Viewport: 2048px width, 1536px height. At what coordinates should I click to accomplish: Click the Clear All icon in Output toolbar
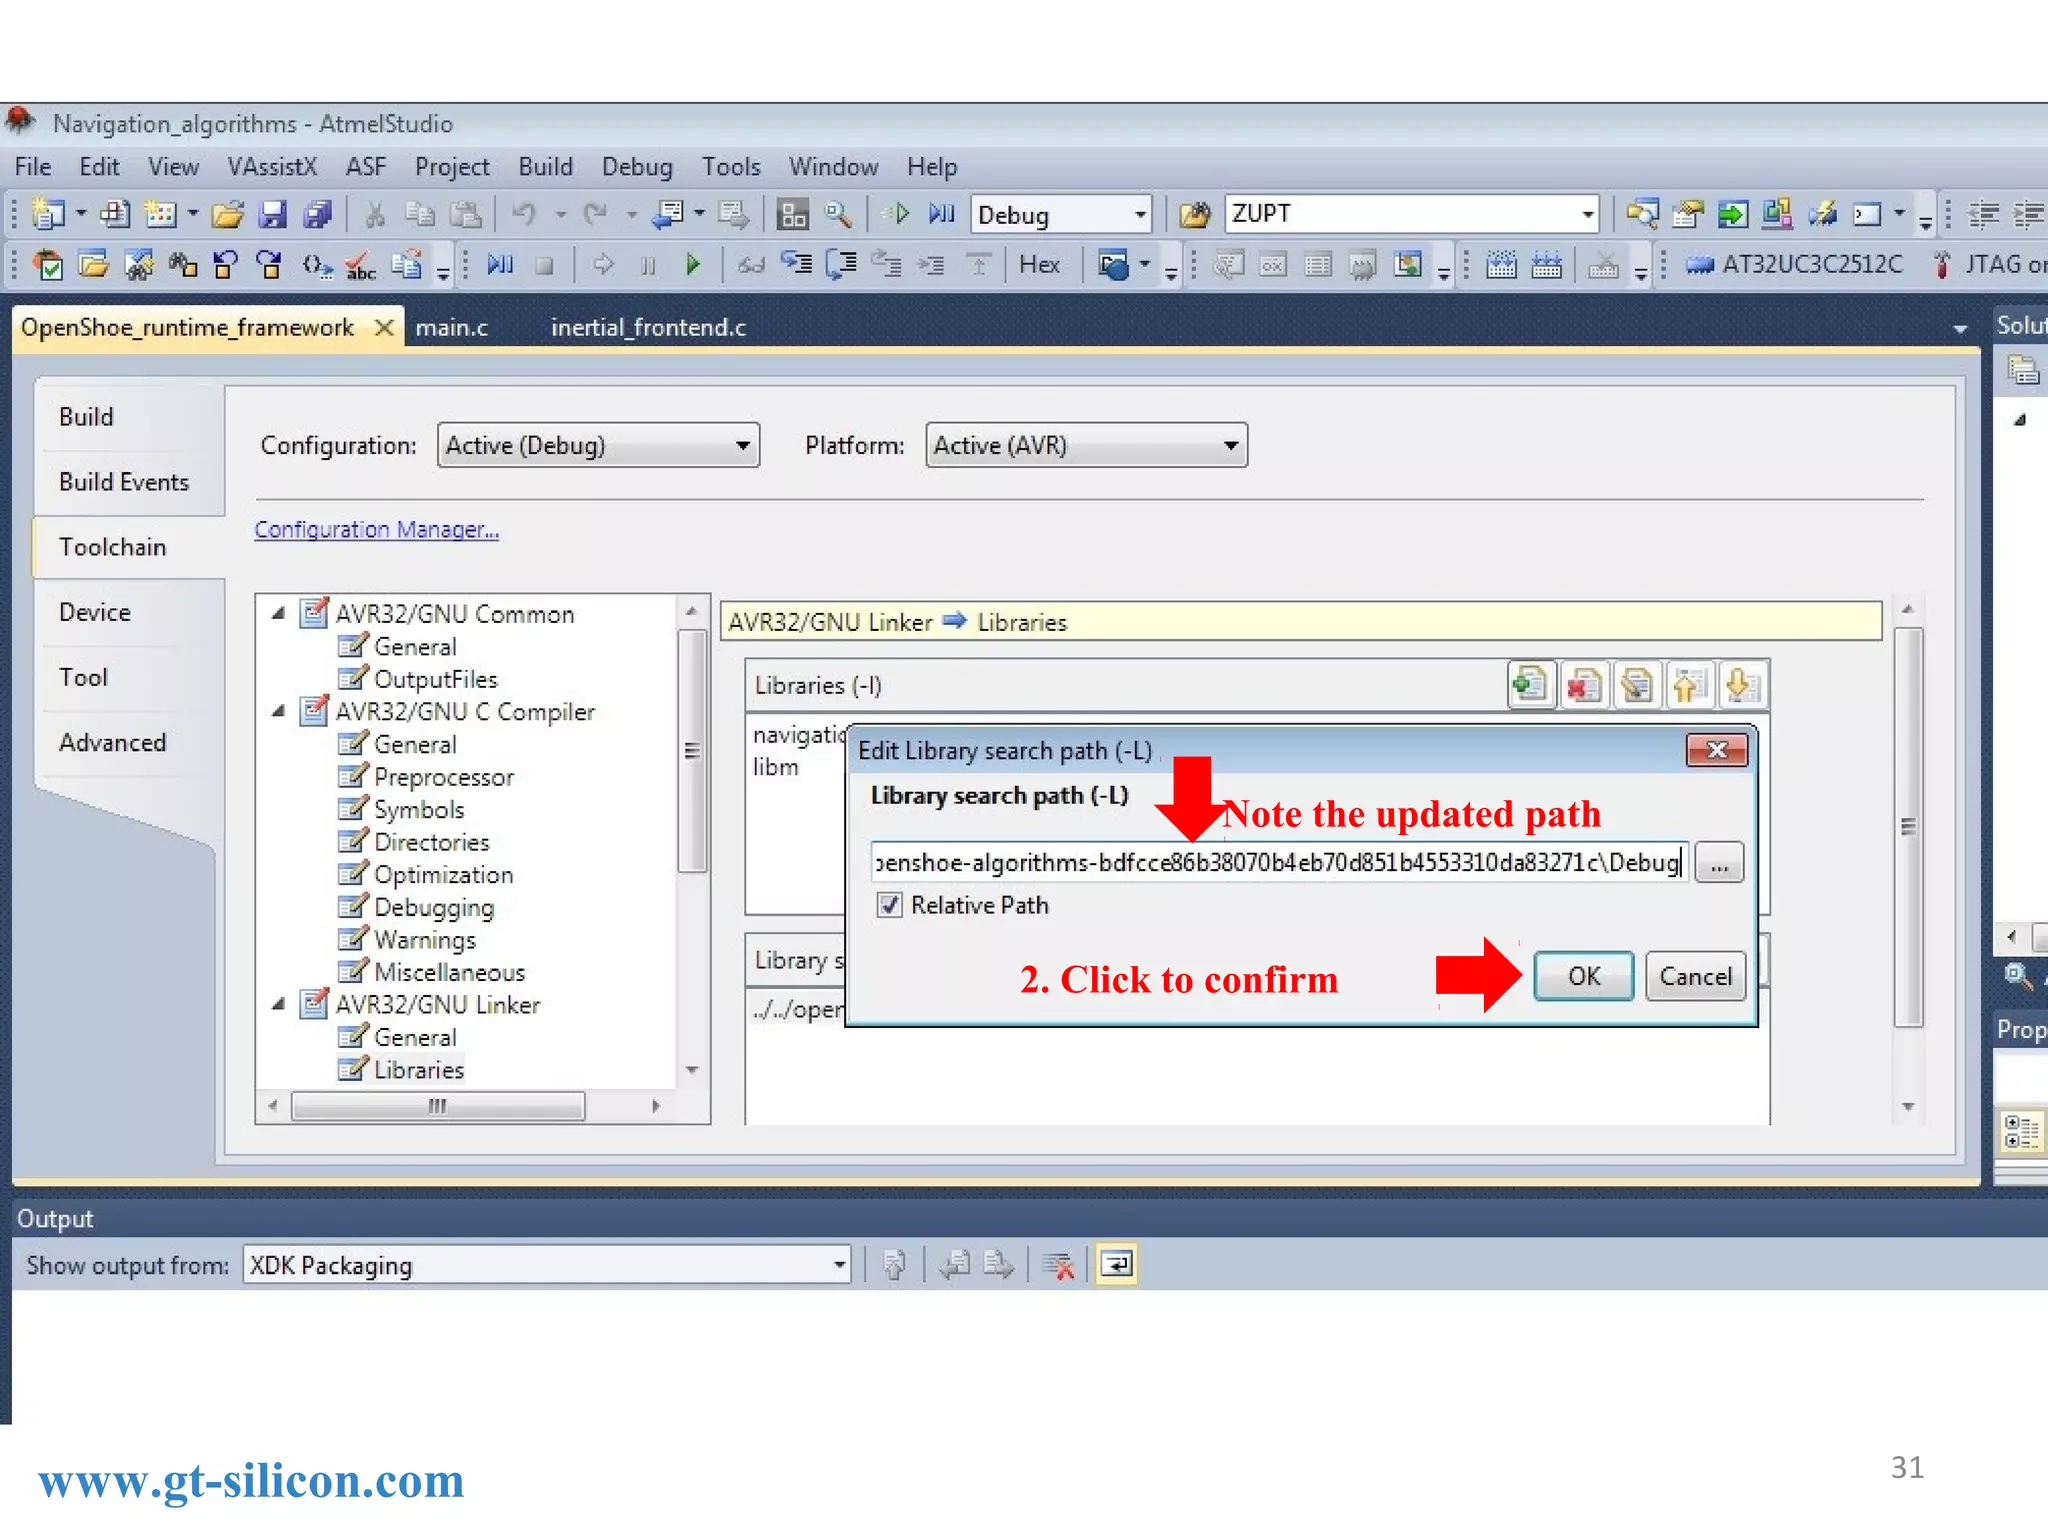(1058, 1265)
